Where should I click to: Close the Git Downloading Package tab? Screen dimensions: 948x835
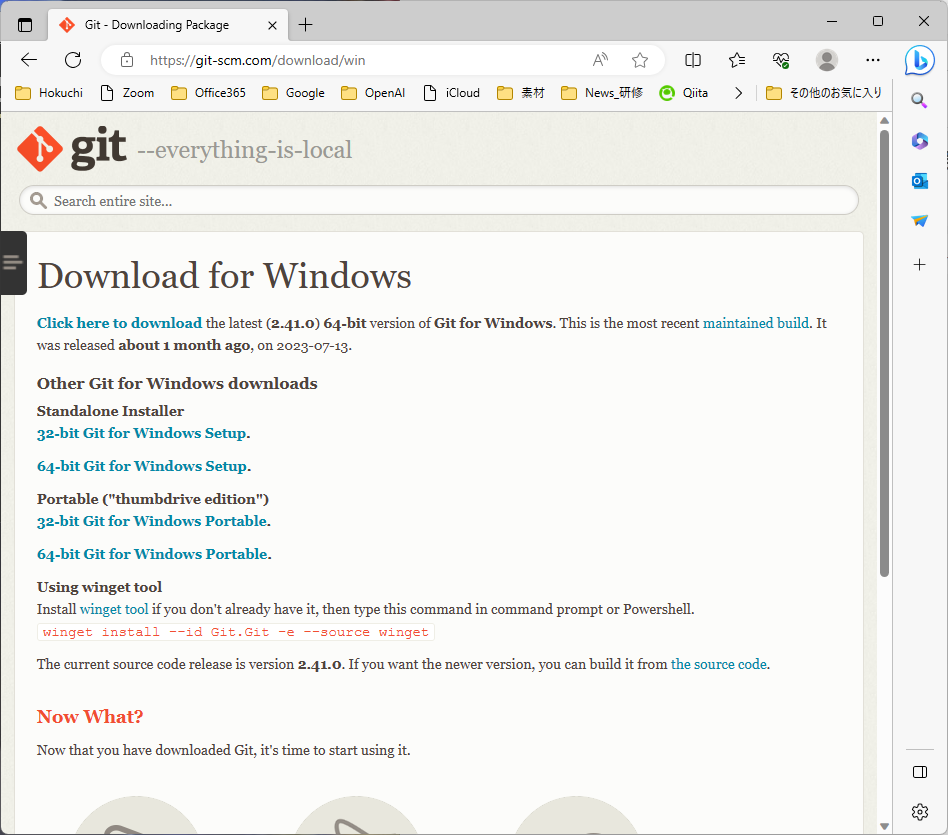pyautogui.click(x=272, y=25)
